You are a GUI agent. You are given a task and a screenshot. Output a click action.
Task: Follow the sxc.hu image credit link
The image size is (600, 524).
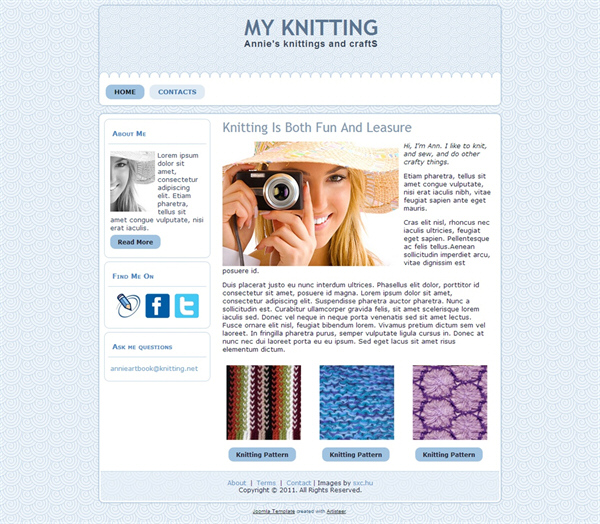tap(363, 483)
